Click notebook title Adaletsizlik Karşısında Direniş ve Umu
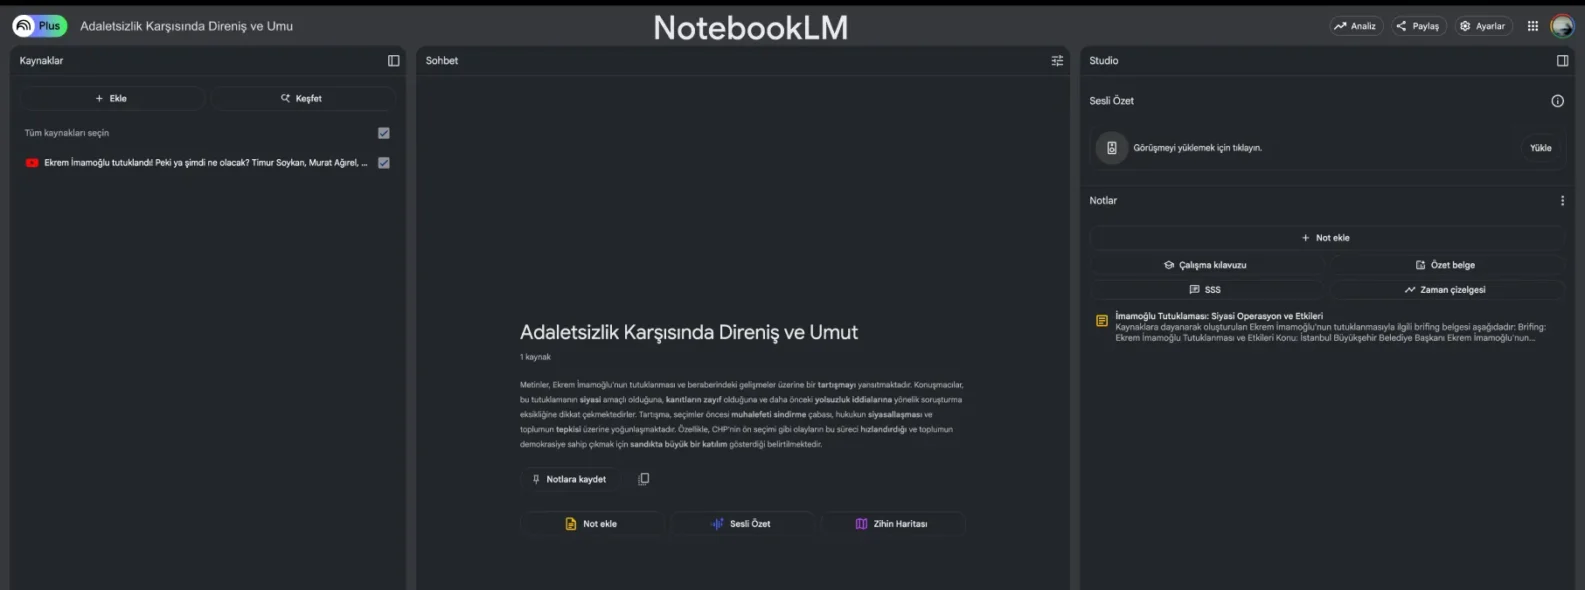 click(187, 26)
